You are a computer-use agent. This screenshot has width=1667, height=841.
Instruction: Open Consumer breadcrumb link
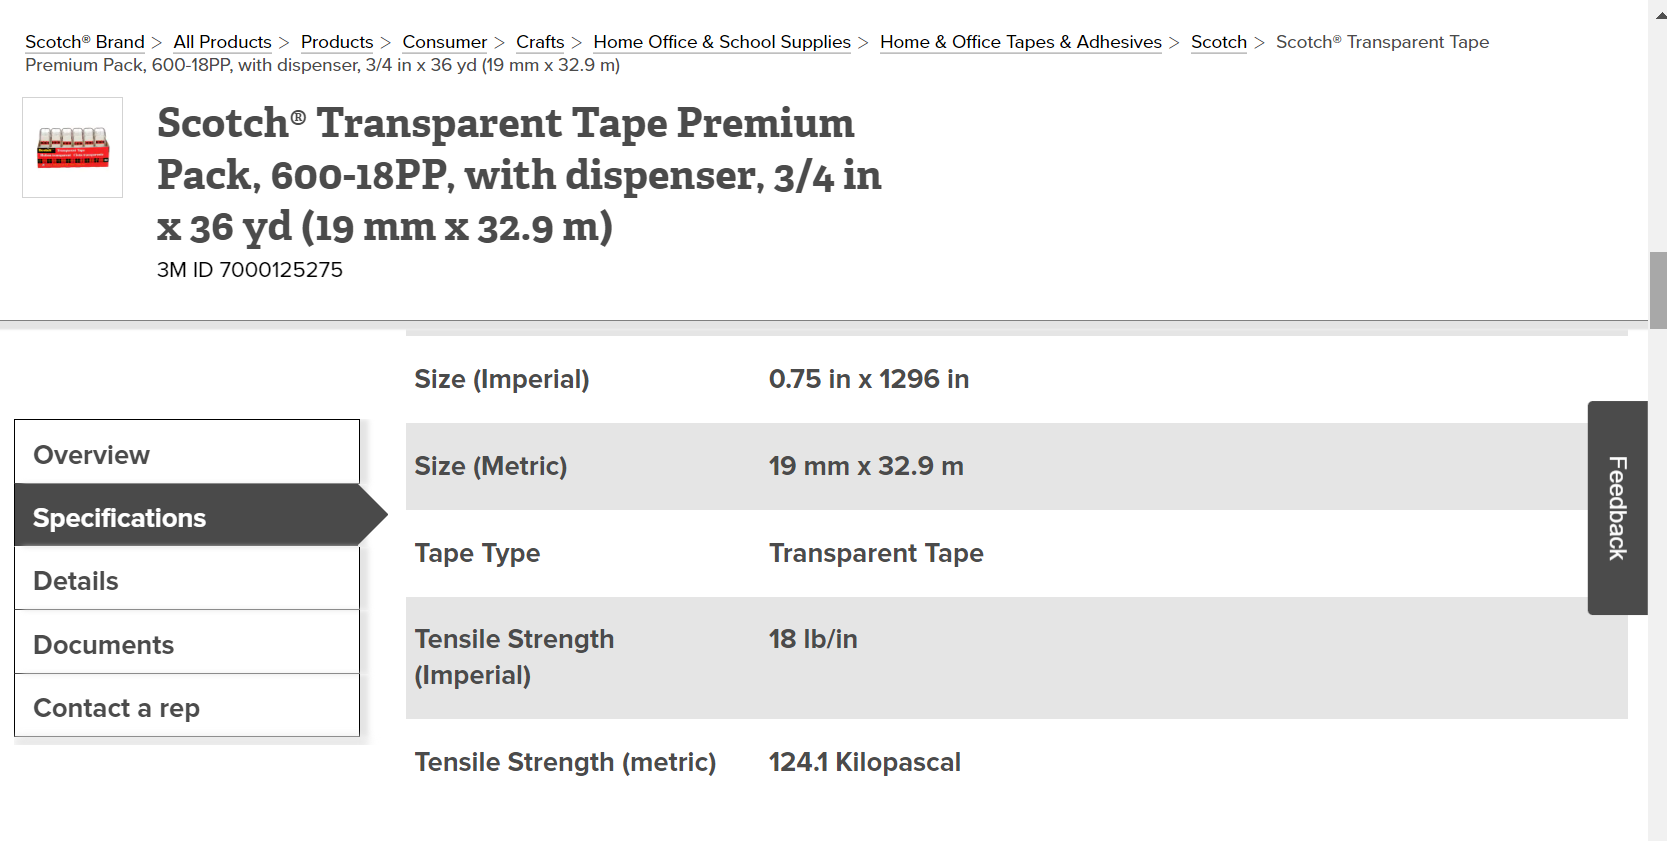tap(445, 42)
